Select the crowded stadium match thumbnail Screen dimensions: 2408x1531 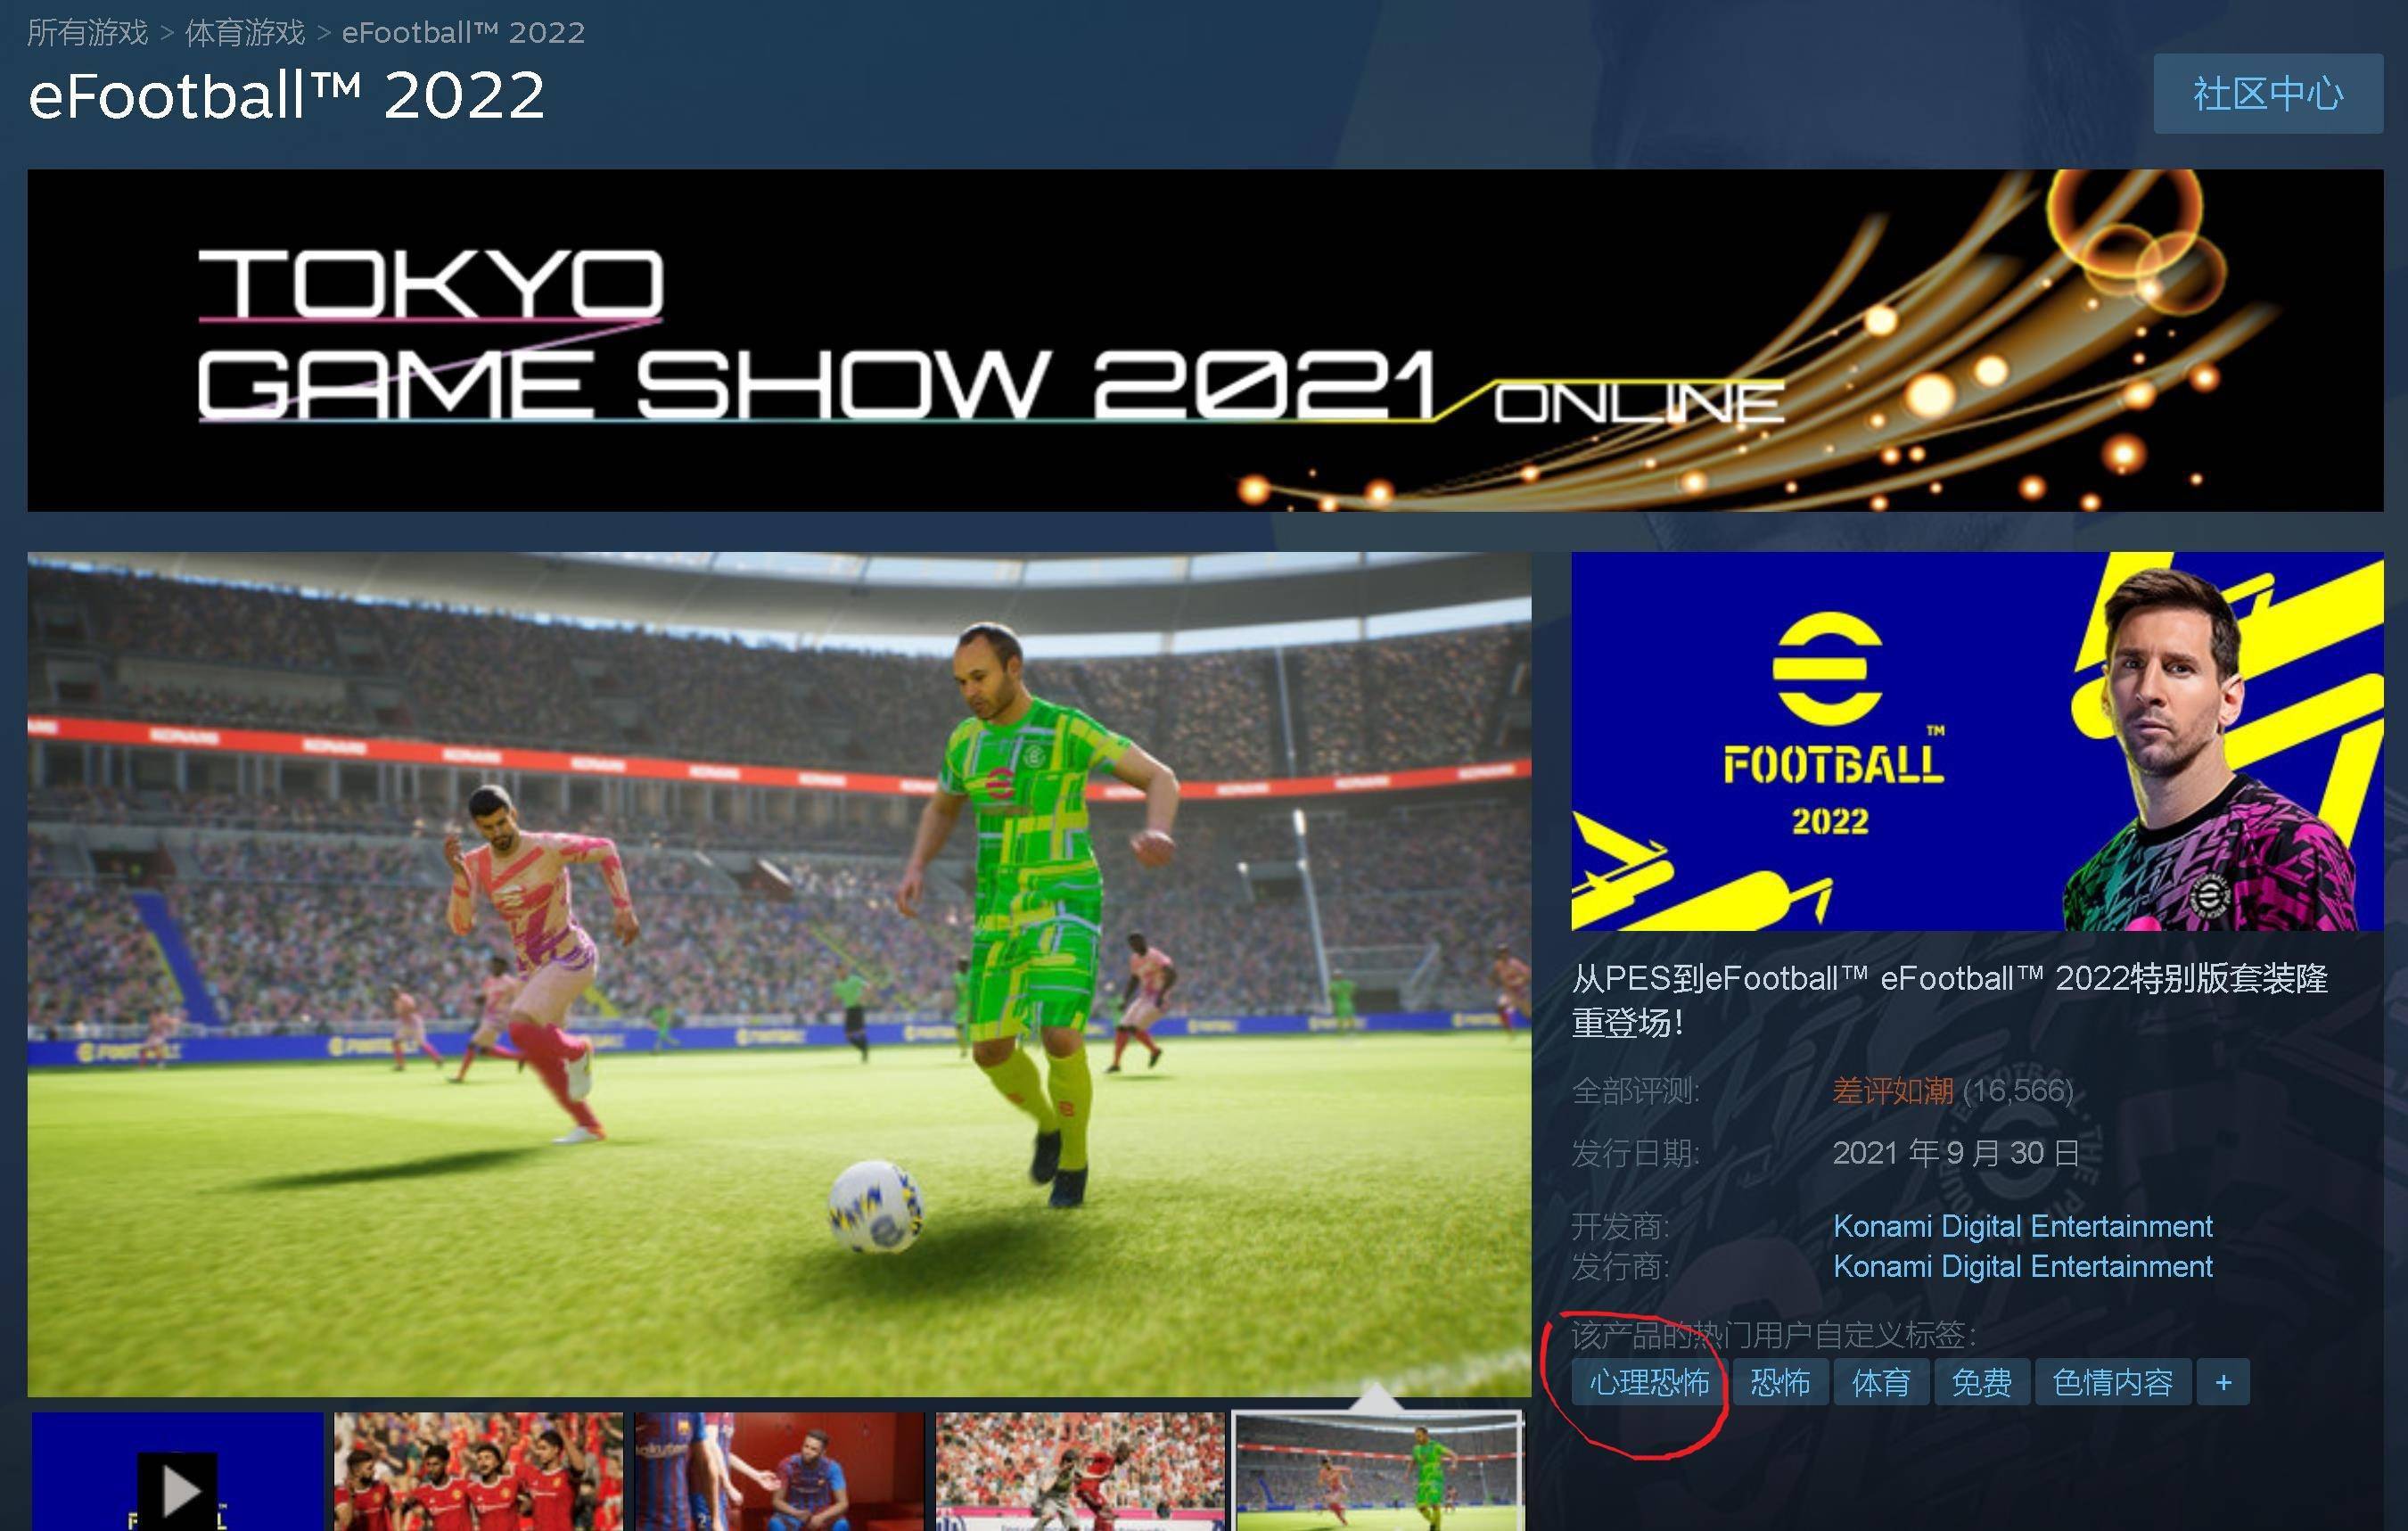click(1080, 1471)
